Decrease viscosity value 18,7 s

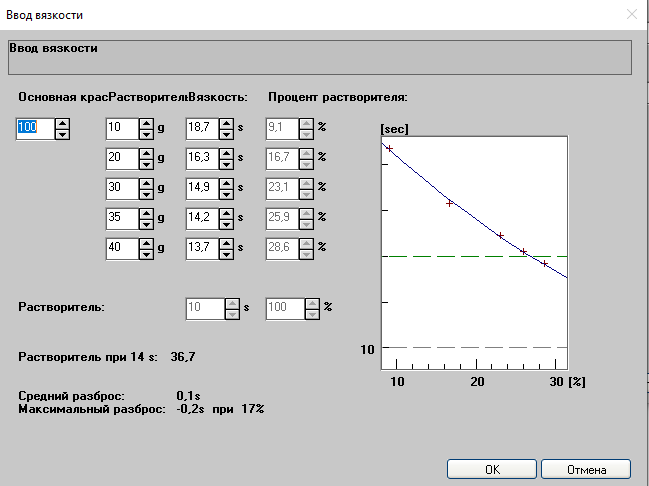226,134
